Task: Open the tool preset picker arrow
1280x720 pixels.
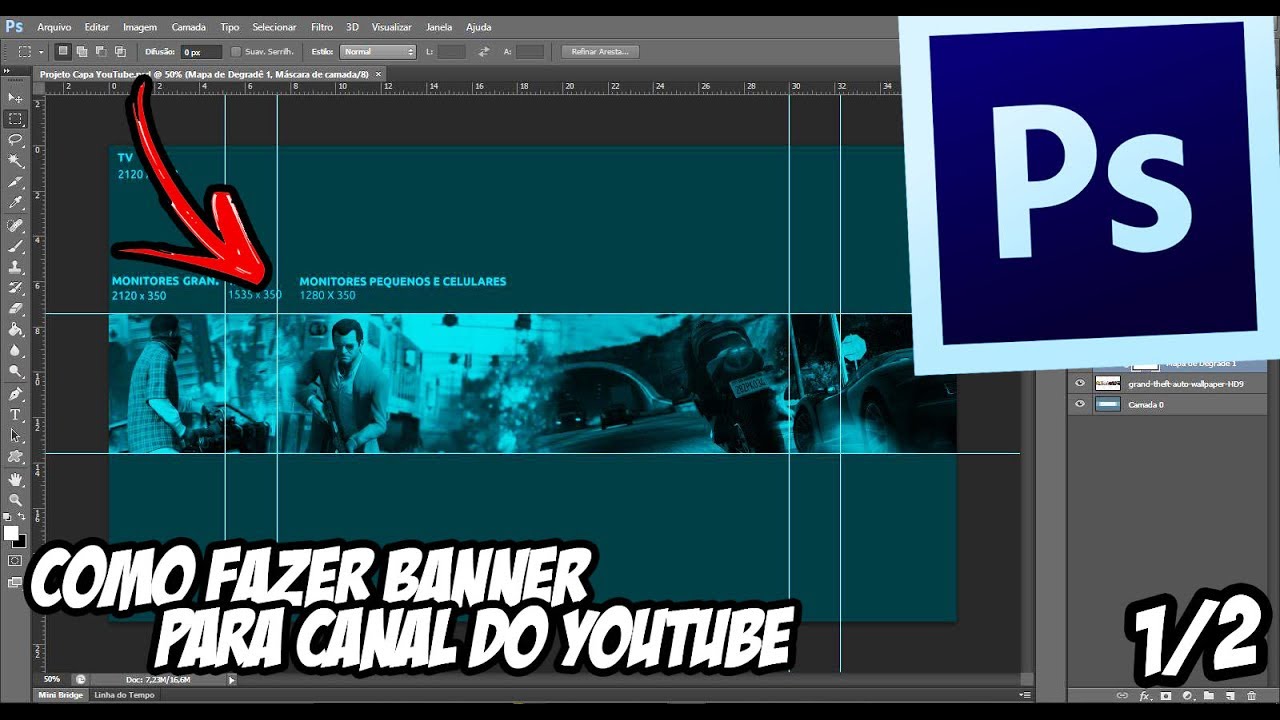Action: coord(41,52)
